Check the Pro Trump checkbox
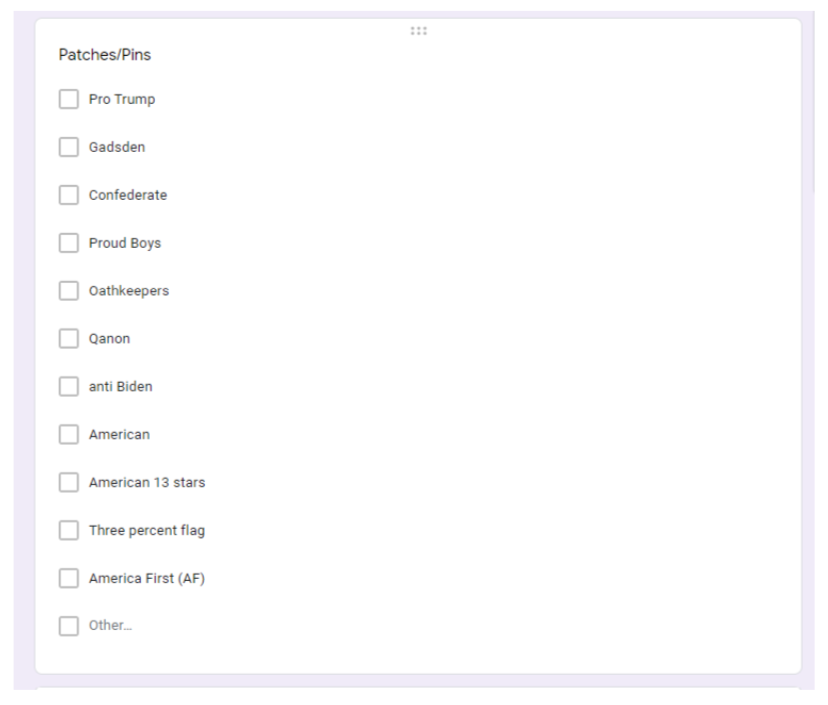Image resolution: width=828 pixels, height=705 pixels. [69, 99]
